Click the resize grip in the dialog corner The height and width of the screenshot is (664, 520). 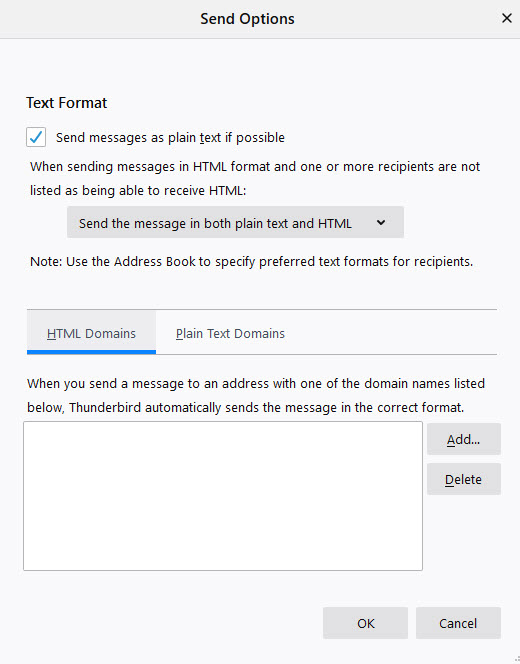pos(516,660)
